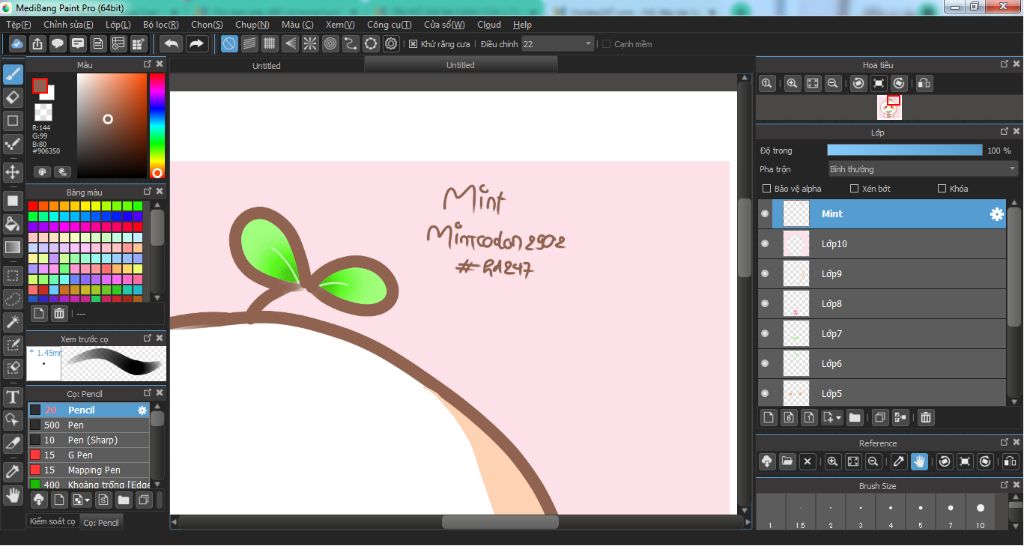Select the Text tool

tap(12, 396)
